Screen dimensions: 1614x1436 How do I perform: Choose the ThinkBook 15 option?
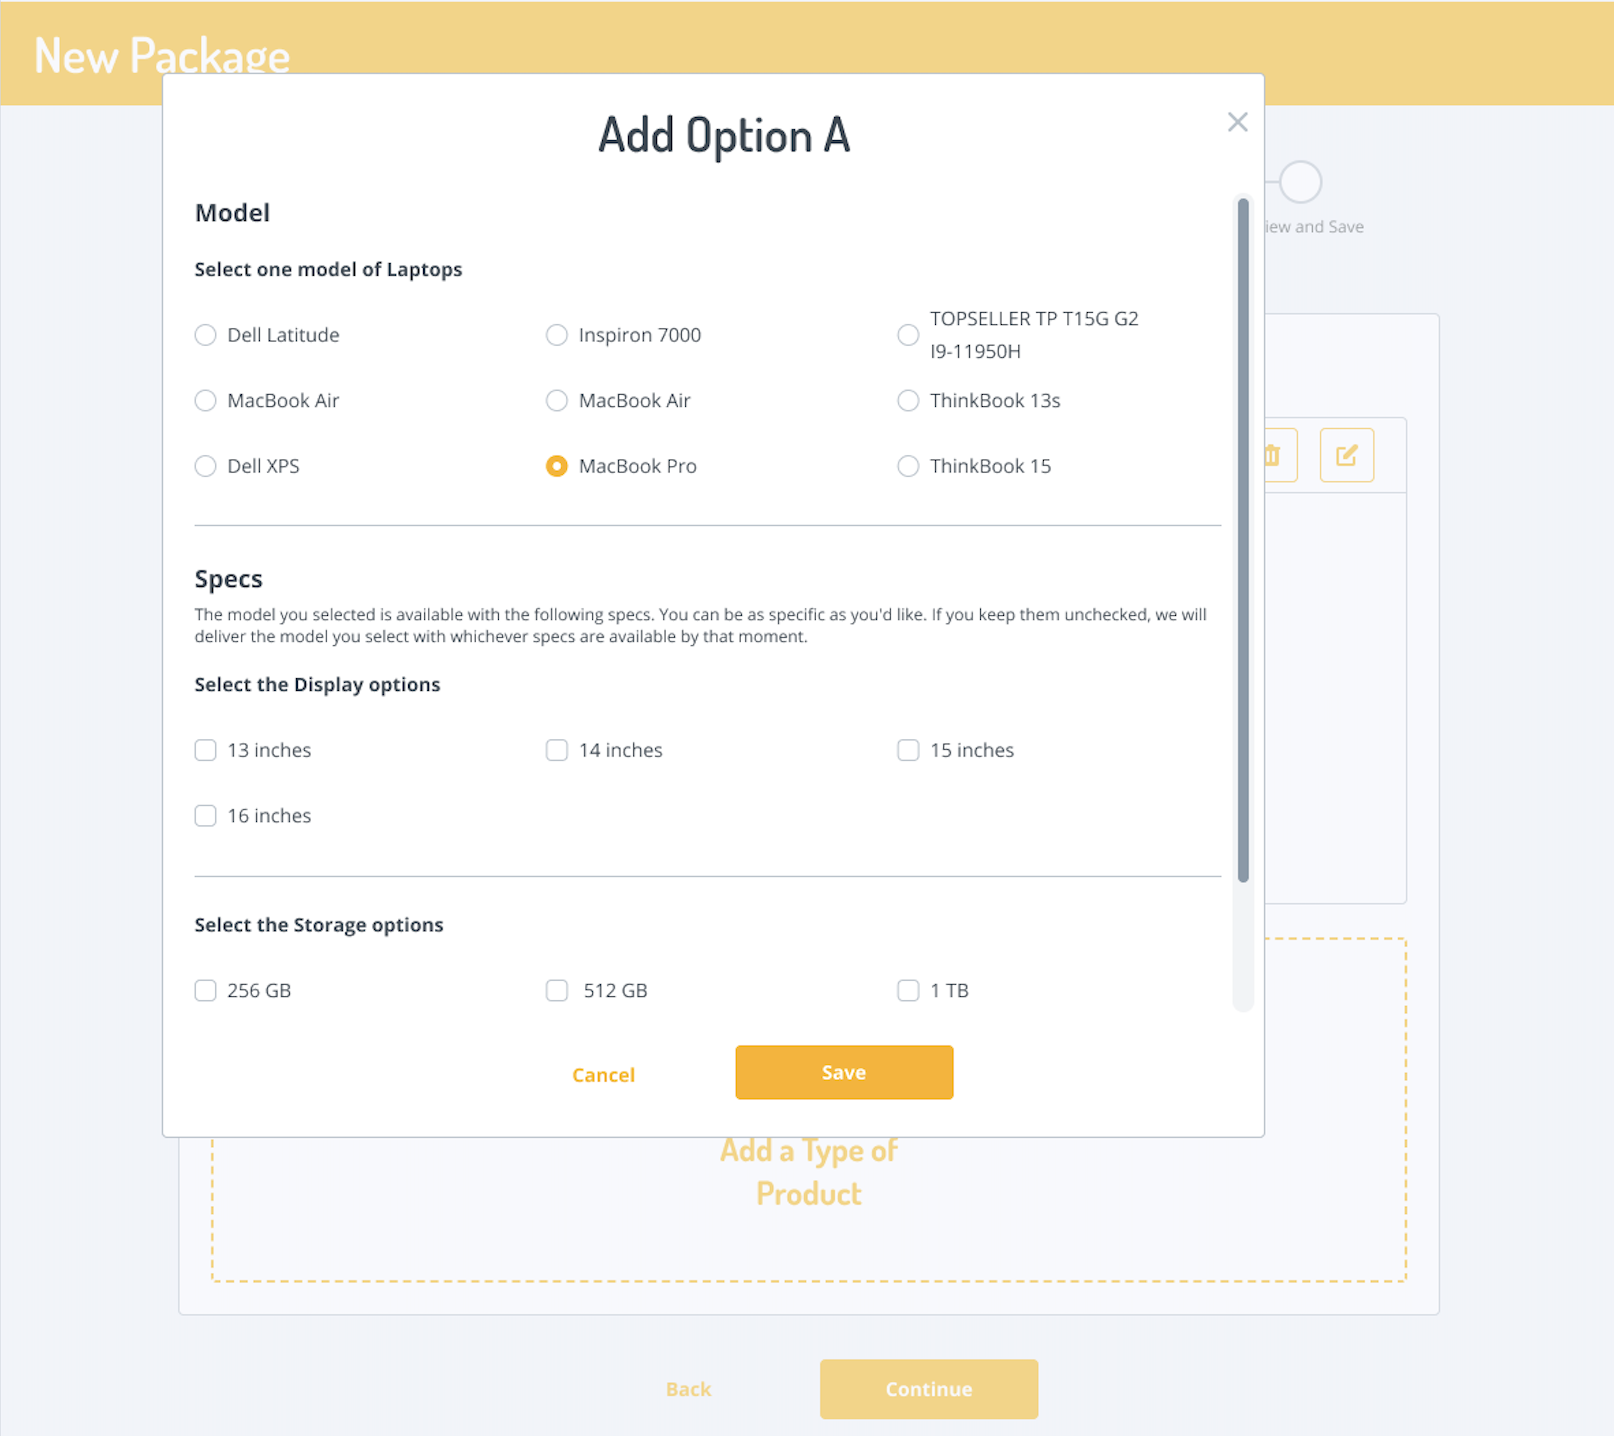[x=908, y=466]
